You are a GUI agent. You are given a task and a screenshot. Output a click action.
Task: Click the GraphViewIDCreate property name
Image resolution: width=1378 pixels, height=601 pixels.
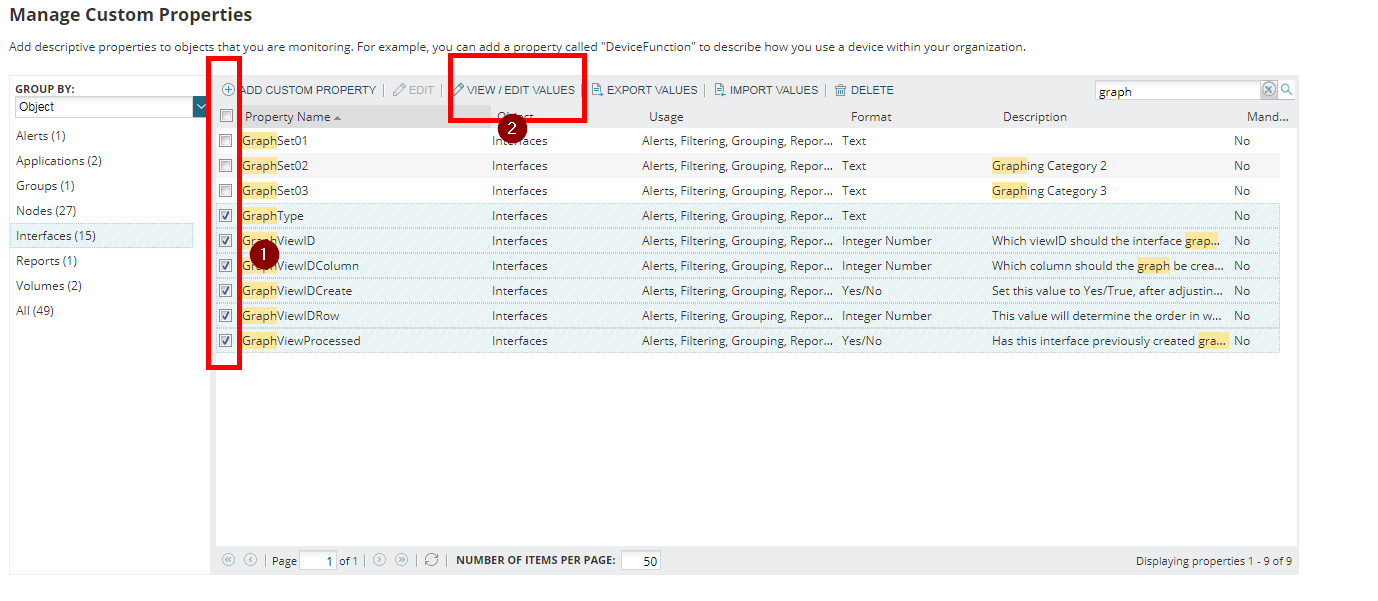pos(297,291)
